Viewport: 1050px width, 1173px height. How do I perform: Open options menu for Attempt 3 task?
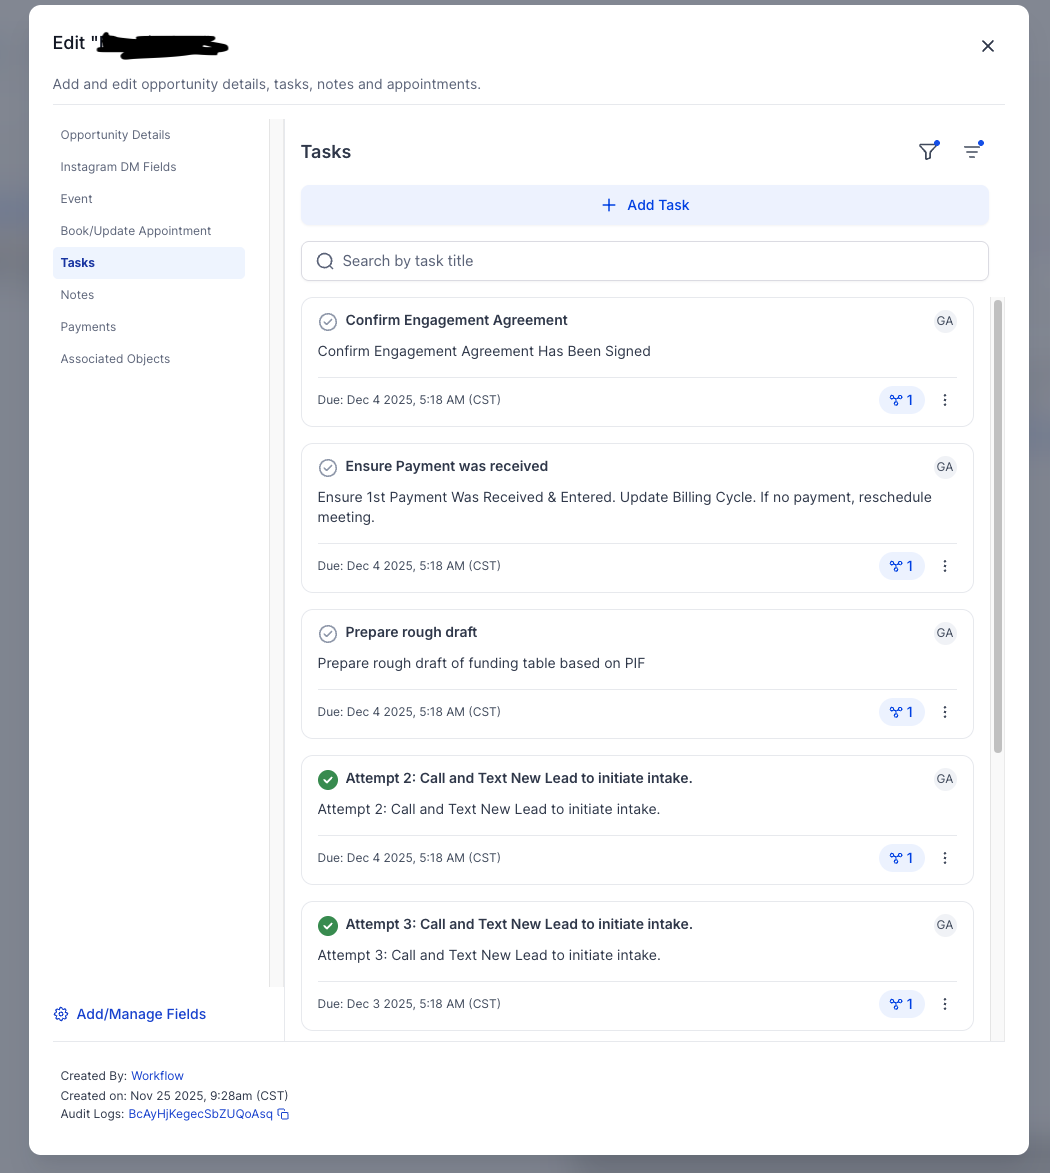[x=945, y=1003]
